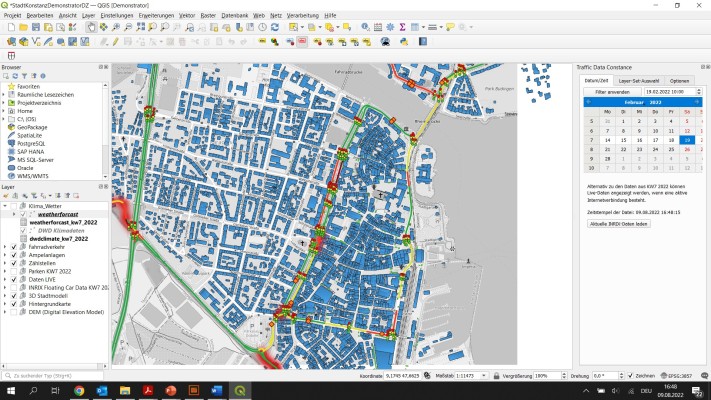Open the Temporal Controller clock icon
This screenshot has width=711, height=400.
(x=263, y=28)
